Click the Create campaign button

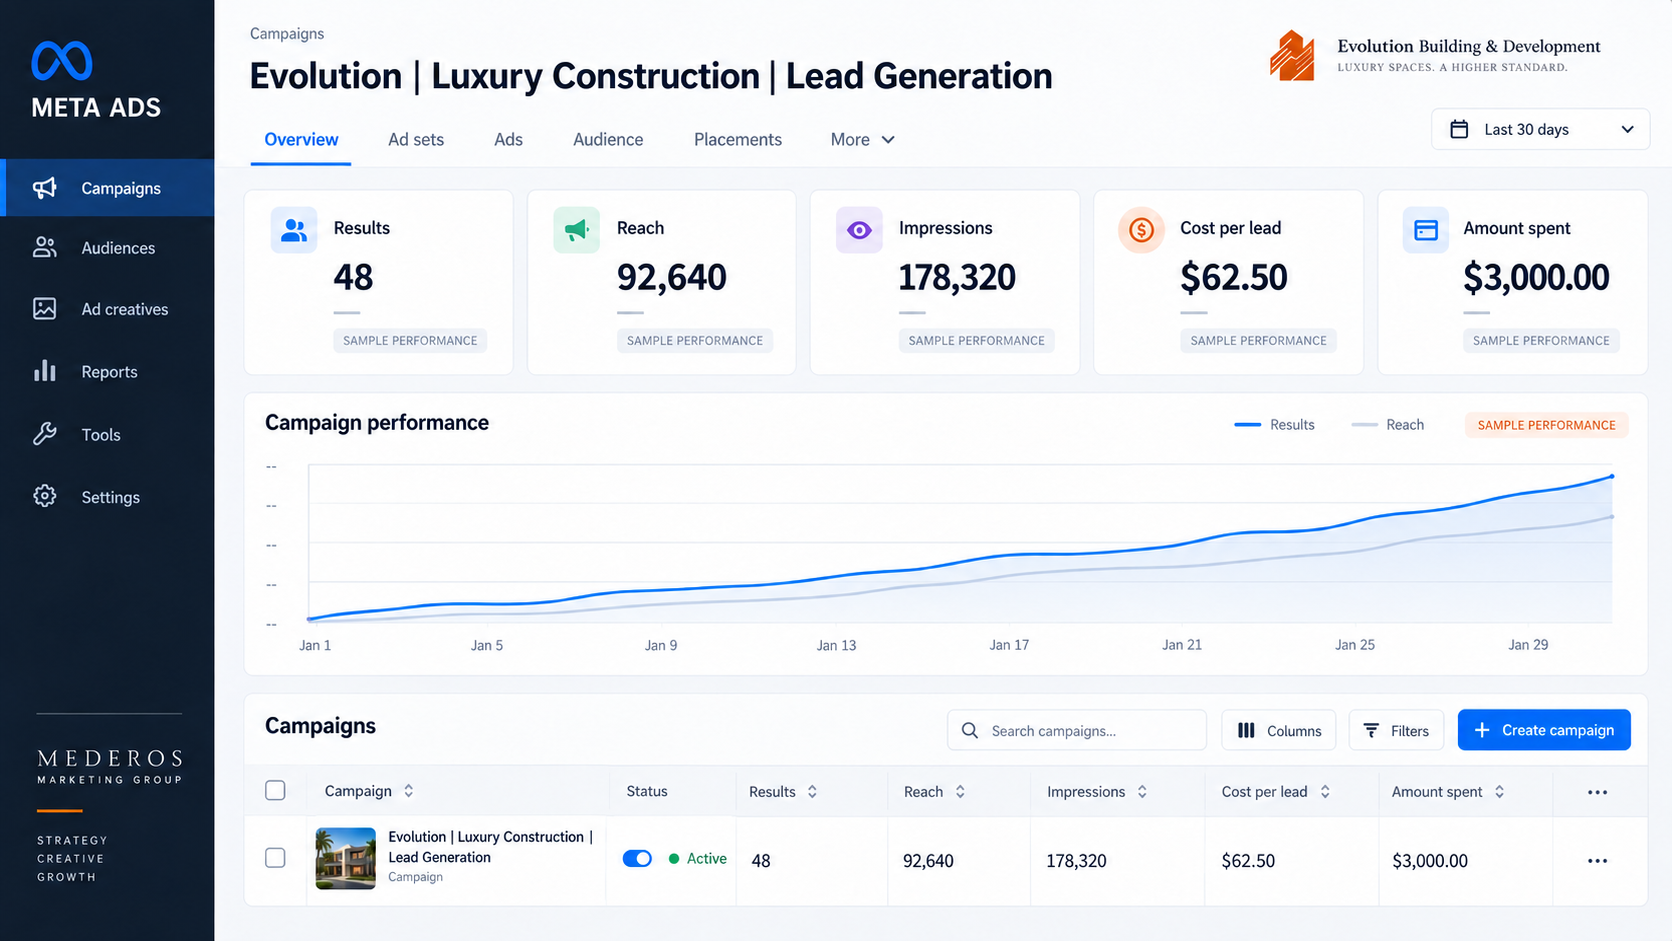coord(1544,730)
